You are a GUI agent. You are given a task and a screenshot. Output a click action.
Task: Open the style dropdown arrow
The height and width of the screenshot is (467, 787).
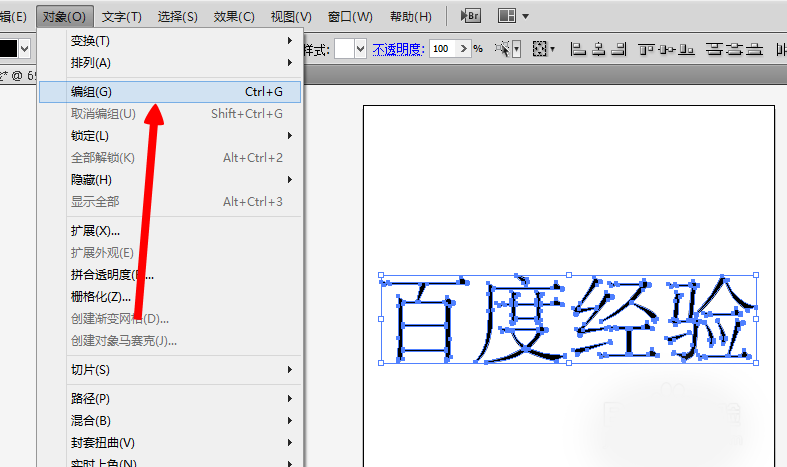[360, 49]
